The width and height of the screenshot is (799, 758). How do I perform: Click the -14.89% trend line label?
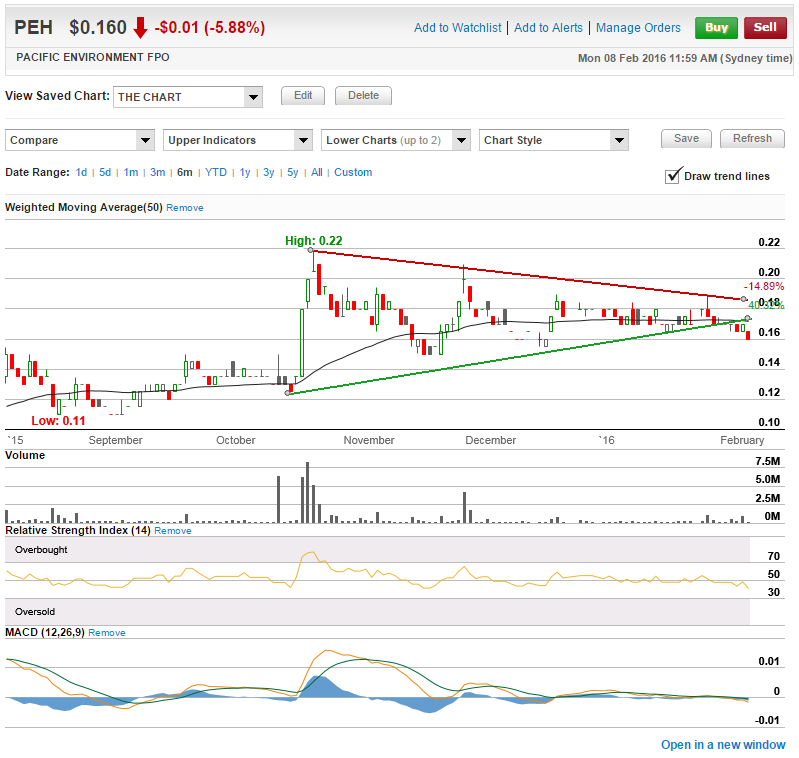click(763, 286)
